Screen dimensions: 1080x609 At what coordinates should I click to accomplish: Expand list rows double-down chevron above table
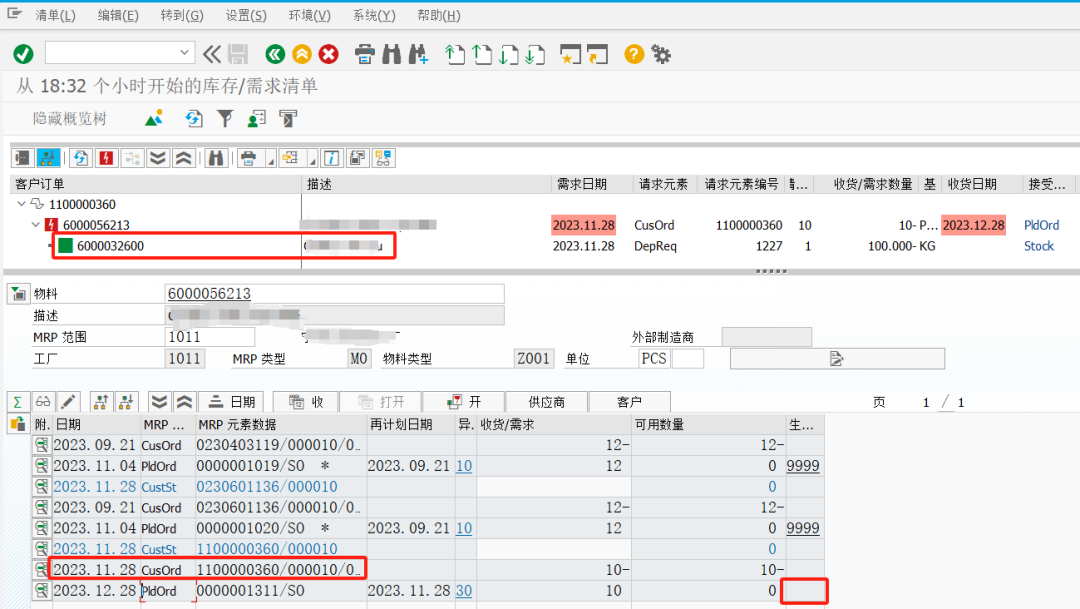click(x=159, y=402)
